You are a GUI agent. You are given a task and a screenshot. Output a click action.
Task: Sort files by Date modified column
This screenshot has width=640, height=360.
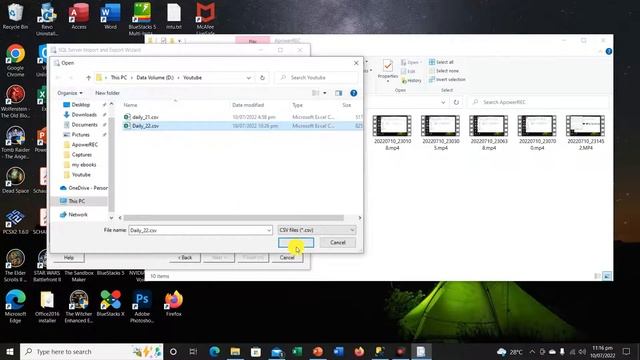[248, 105]
